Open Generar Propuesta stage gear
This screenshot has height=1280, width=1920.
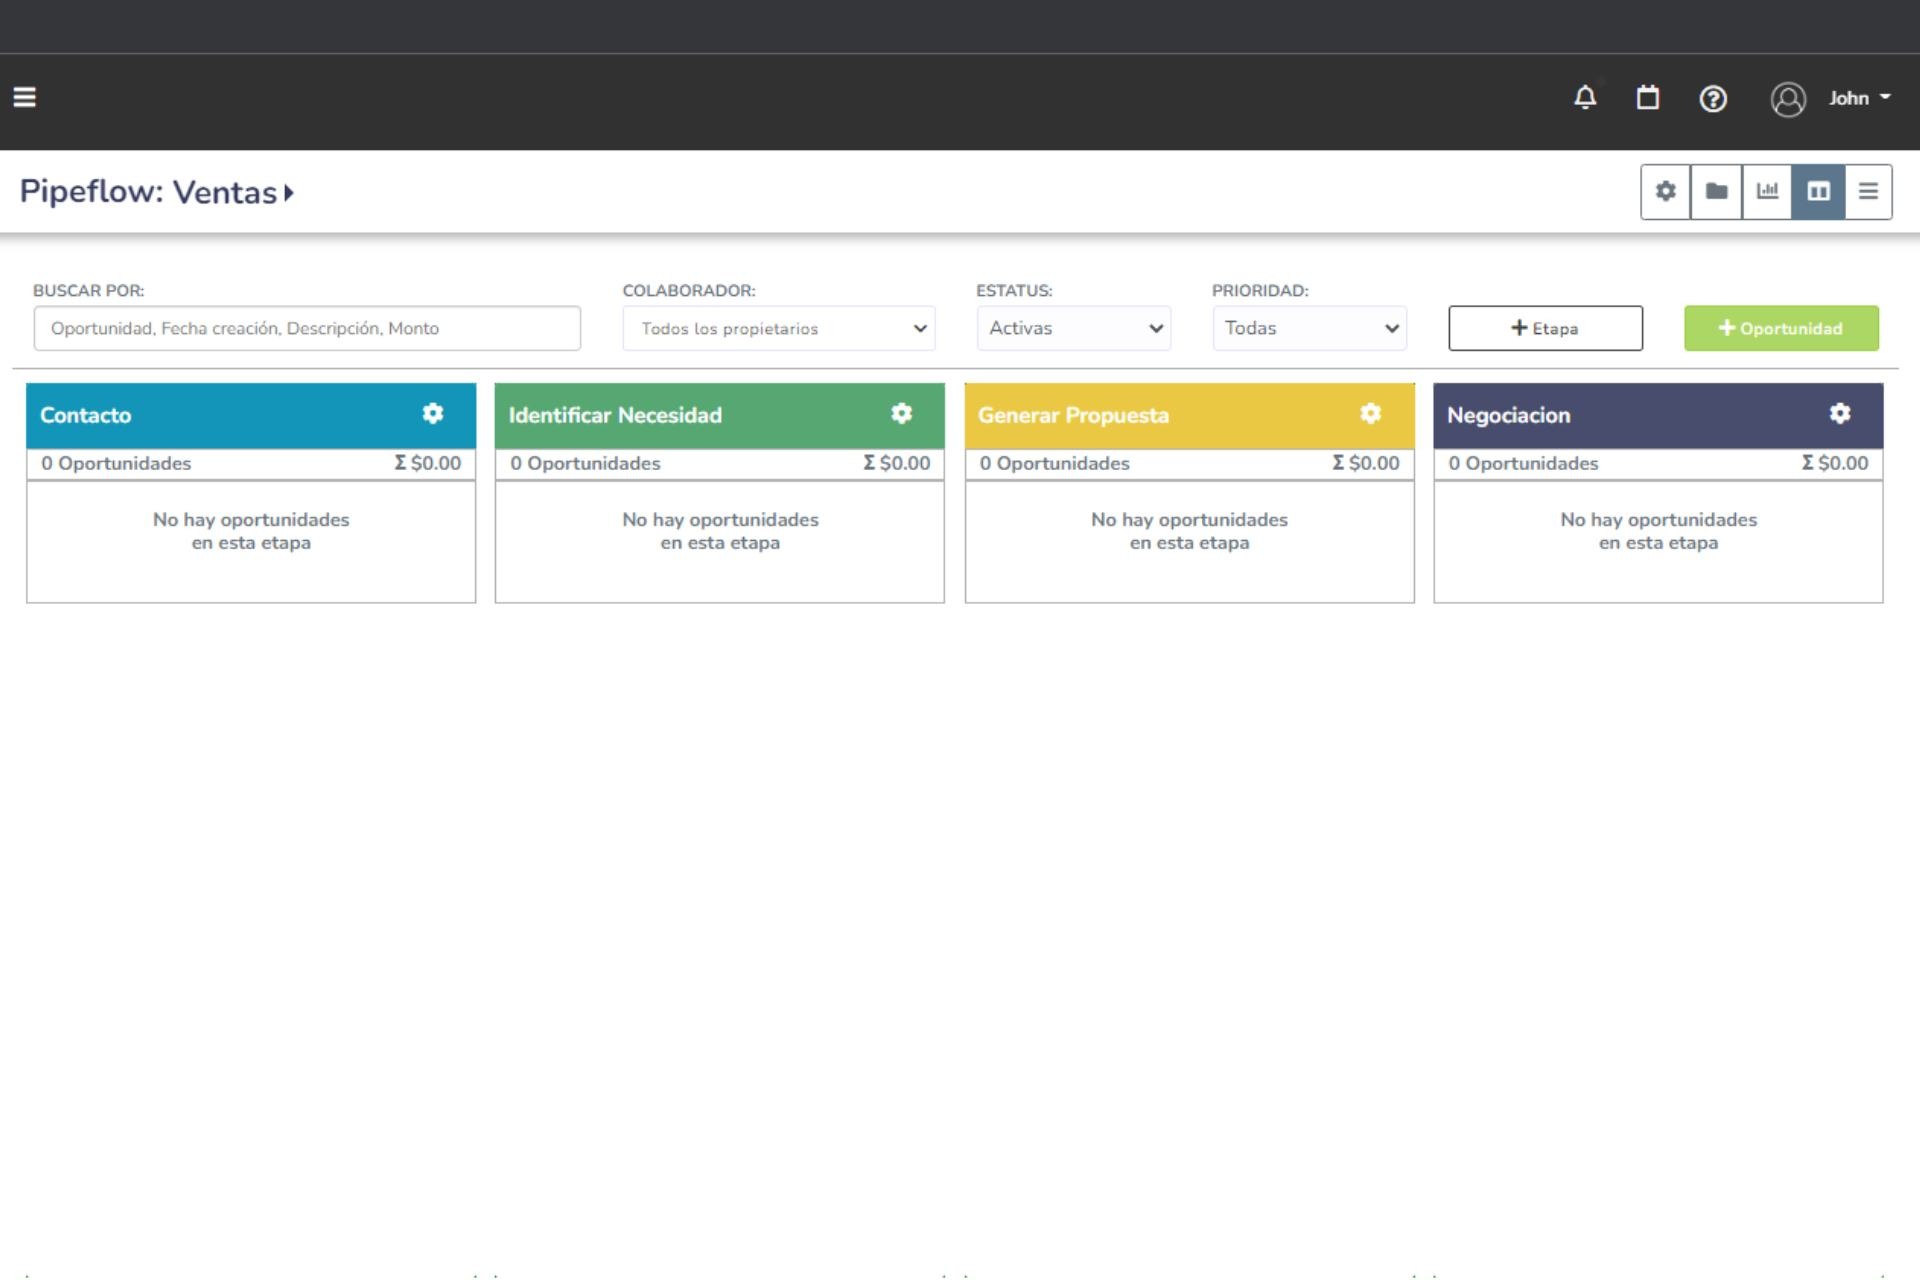(x=1370, y=414)
